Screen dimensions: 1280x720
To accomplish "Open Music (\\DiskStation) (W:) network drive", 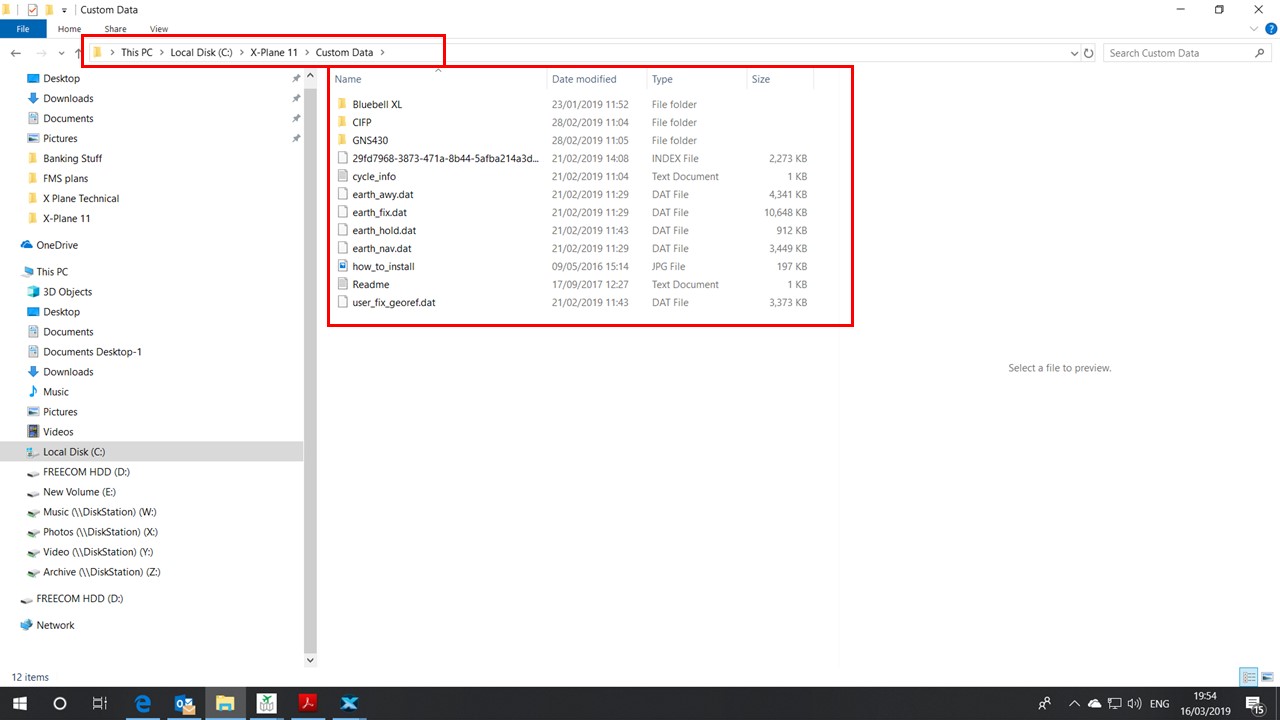I will pos(100,512).
